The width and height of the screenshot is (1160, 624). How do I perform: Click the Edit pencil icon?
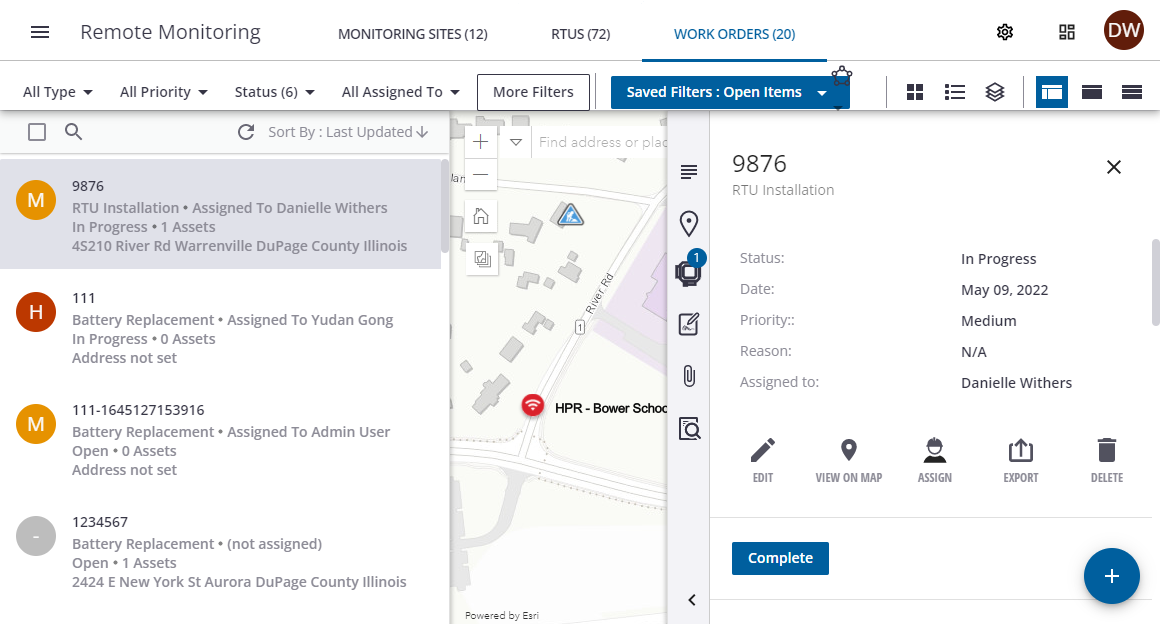tap(763, 451)
